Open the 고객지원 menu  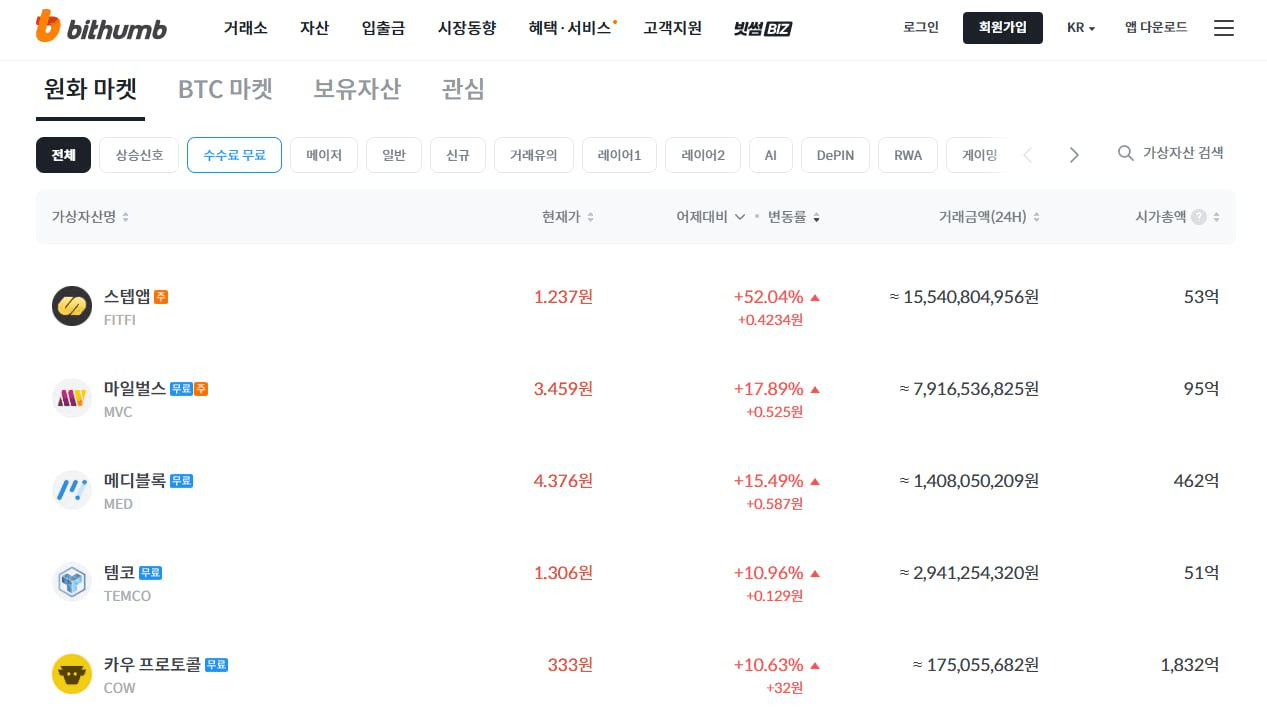click(672, 28)
